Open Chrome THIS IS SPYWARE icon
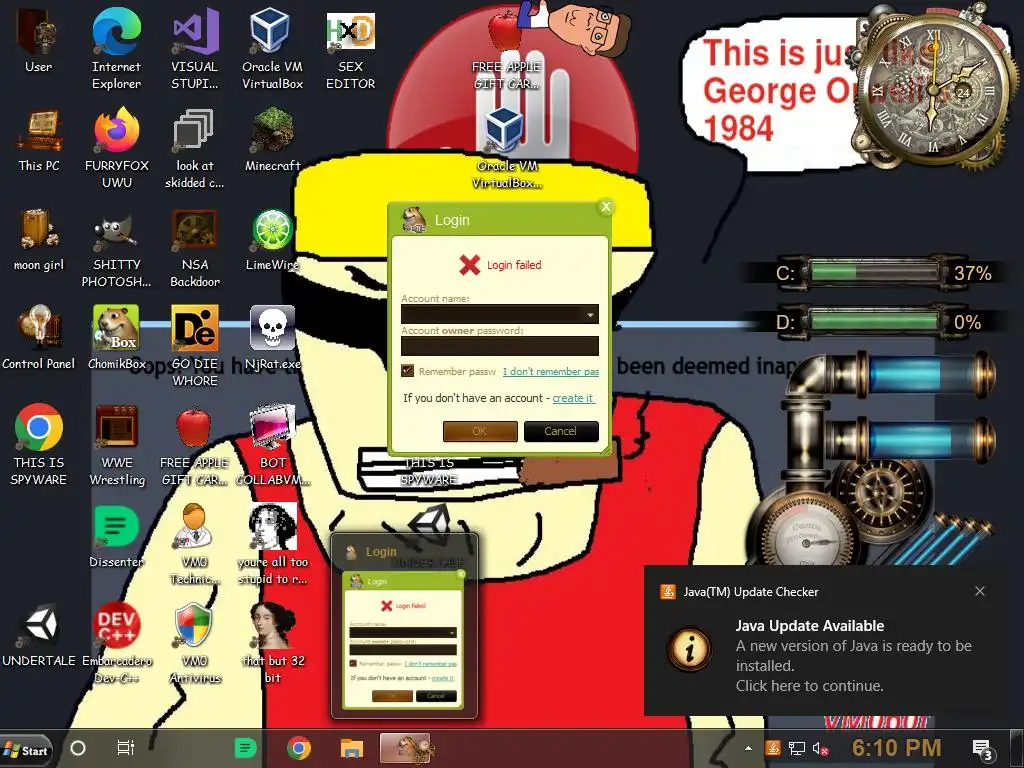This screenshot has height=768, width=1024. coord(39,445)
